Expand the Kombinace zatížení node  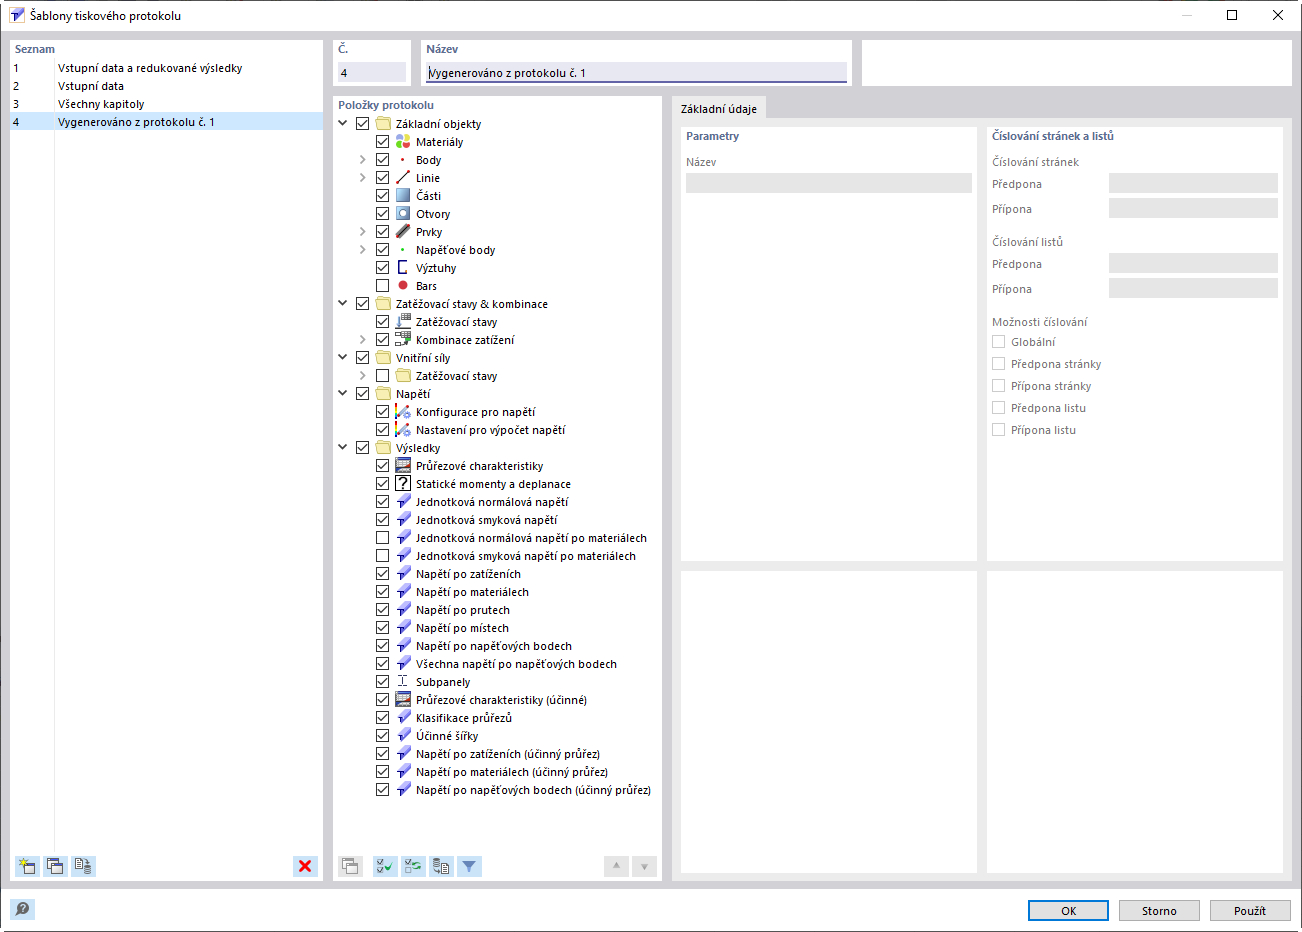click(x=363, y=340)
